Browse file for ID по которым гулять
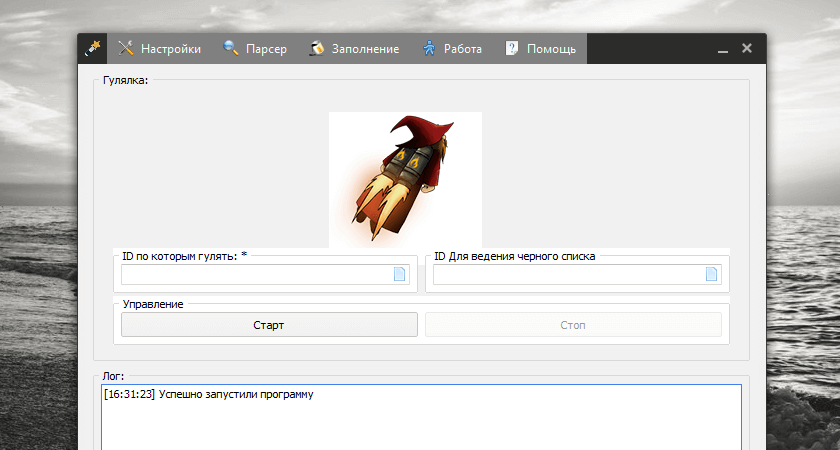840x450 pixels. click(399, 274)
